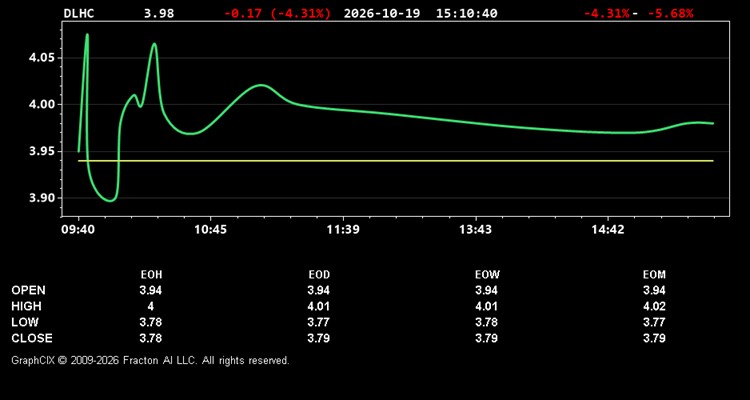Click the EOW CLOSE value 3.79

click(486, 338)
